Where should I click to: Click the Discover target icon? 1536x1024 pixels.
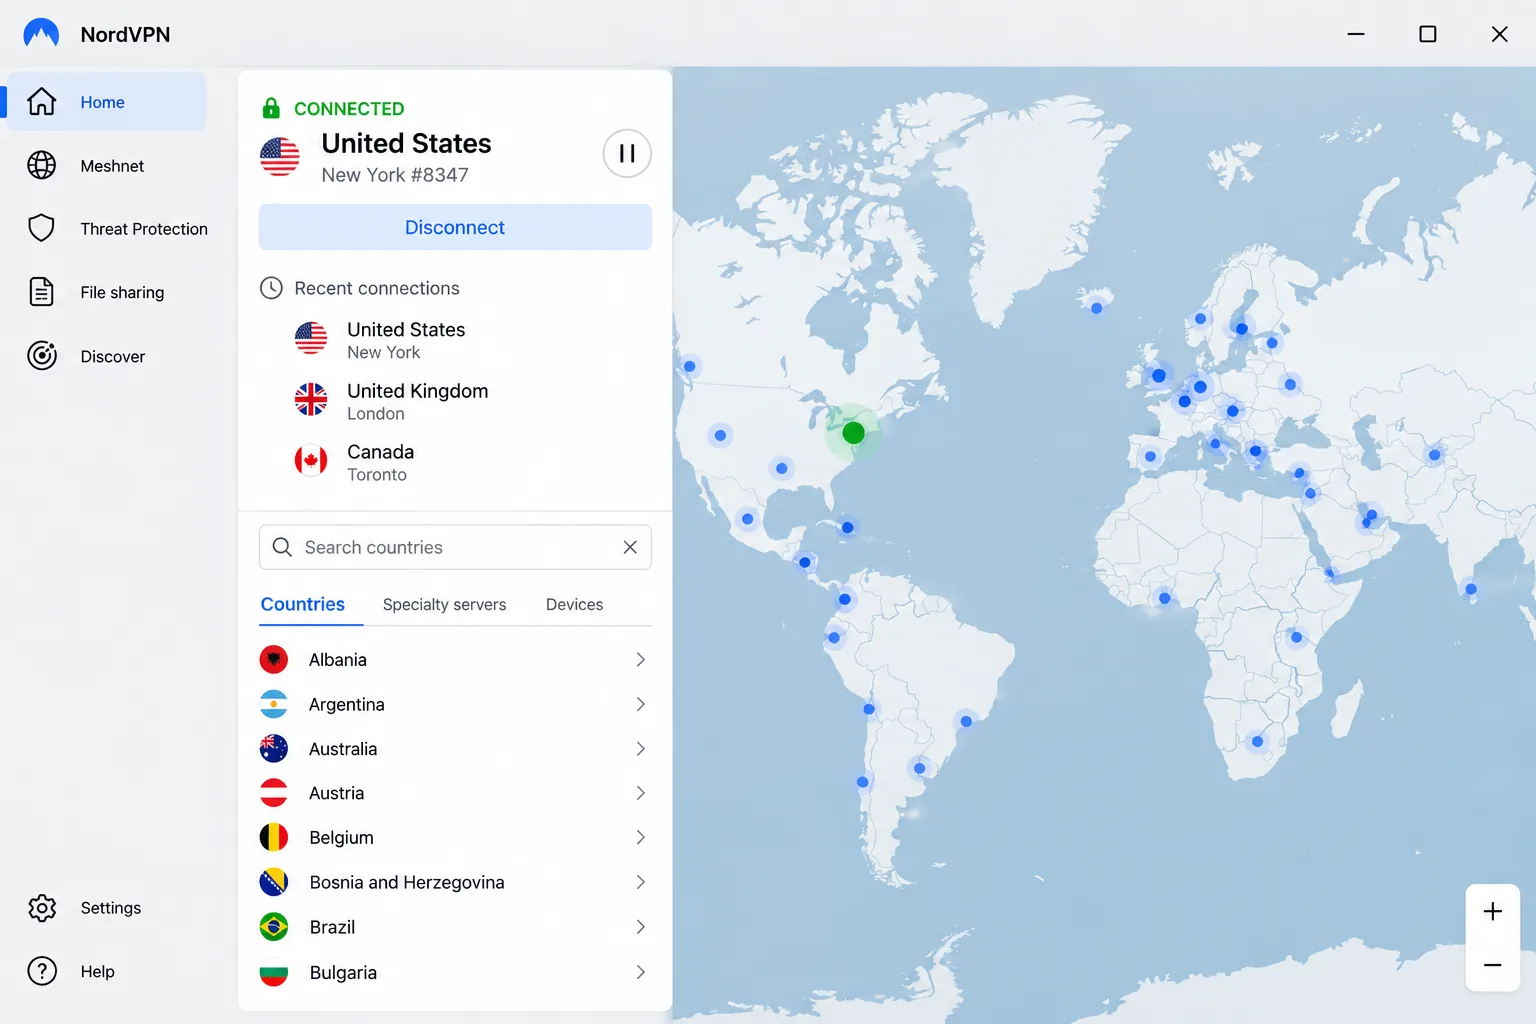42,356
